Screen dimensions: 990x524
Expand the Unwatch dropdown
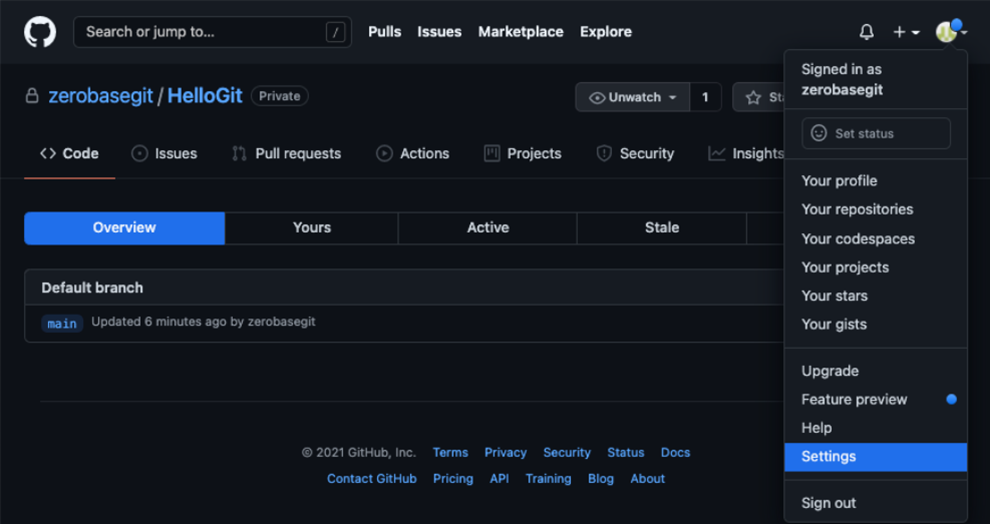coord(633,98)
